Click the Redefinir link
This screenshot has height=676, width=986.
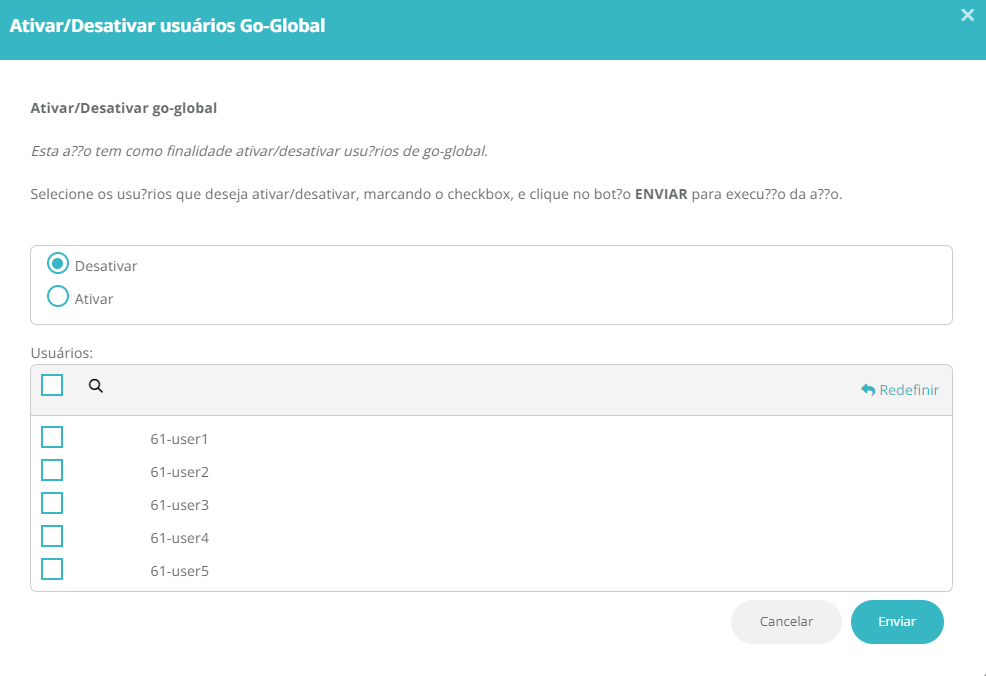[x=900, y=390]
